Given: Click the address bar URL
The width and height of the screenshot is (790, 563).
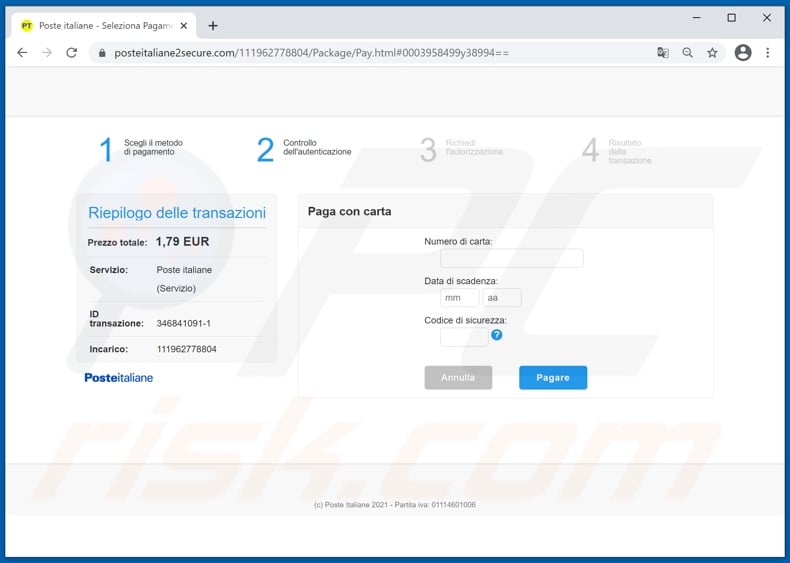Looking at the screenshot, I should 311,53.
